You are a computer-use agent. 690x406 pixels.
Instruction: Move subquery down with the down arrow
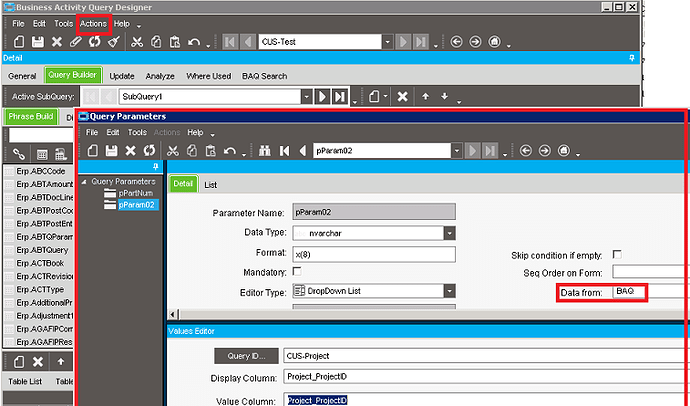tap(444, 96)
